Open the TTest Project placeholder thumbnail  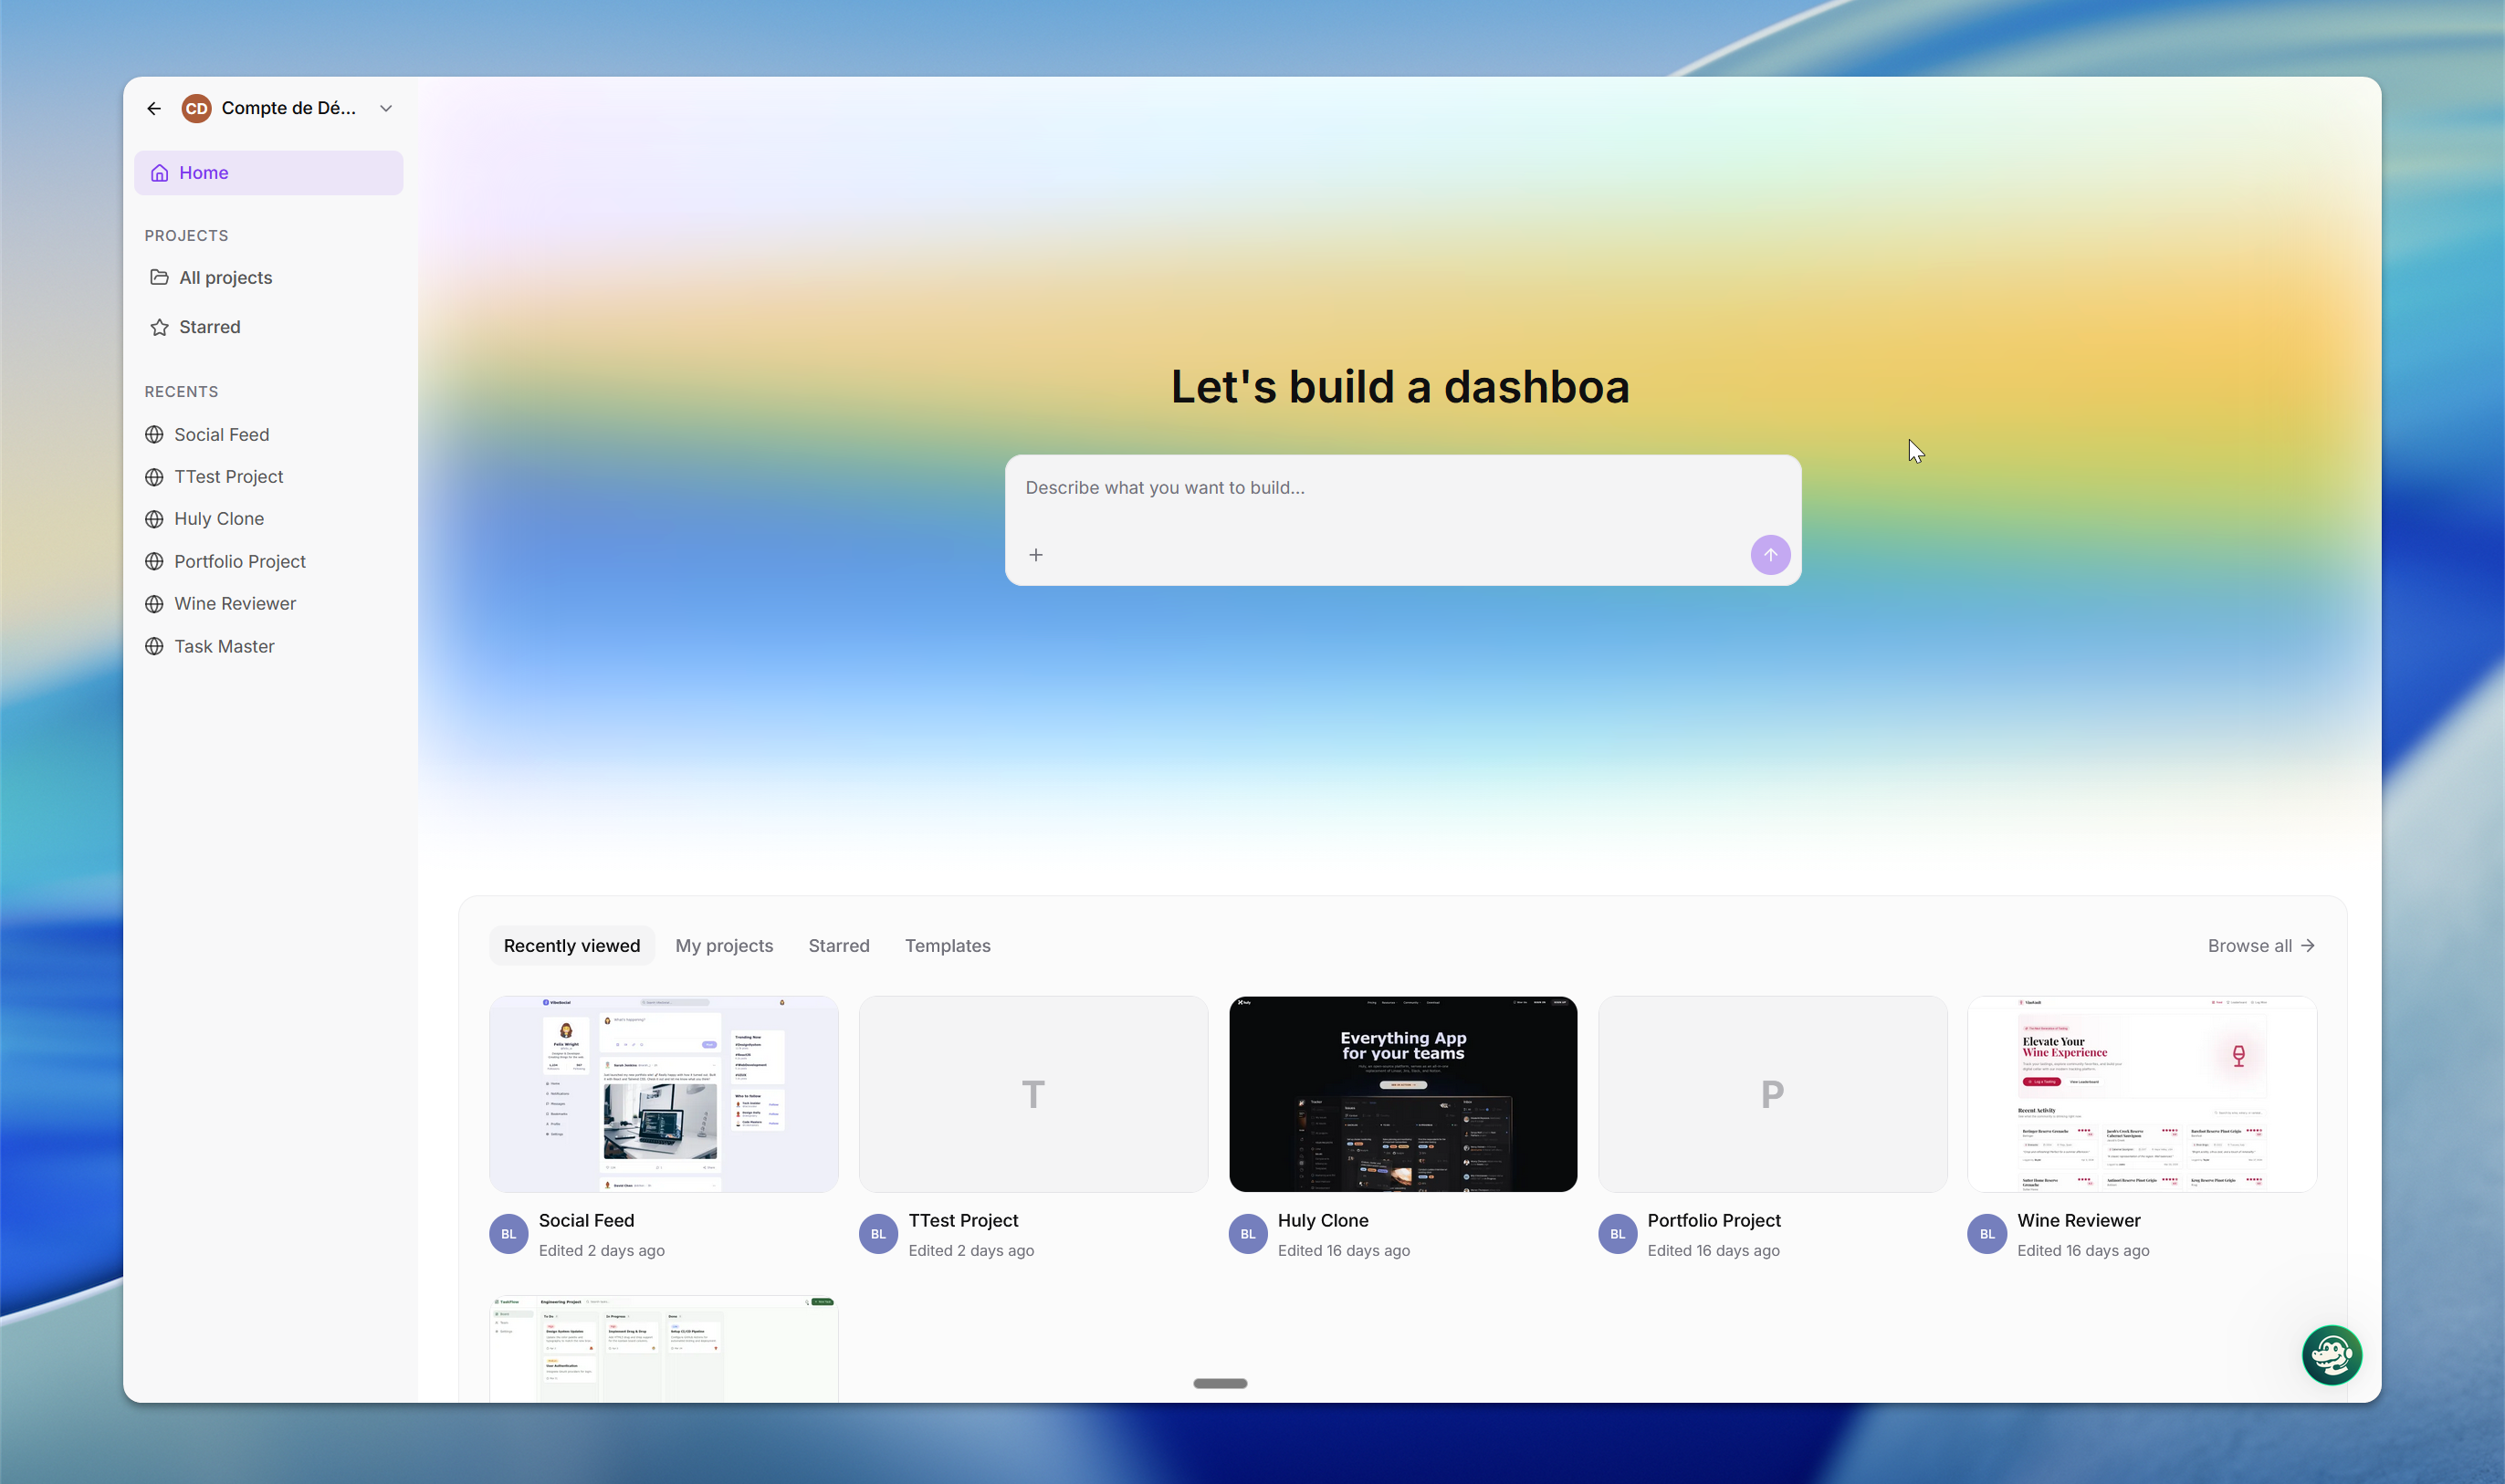(1033, 1094)
